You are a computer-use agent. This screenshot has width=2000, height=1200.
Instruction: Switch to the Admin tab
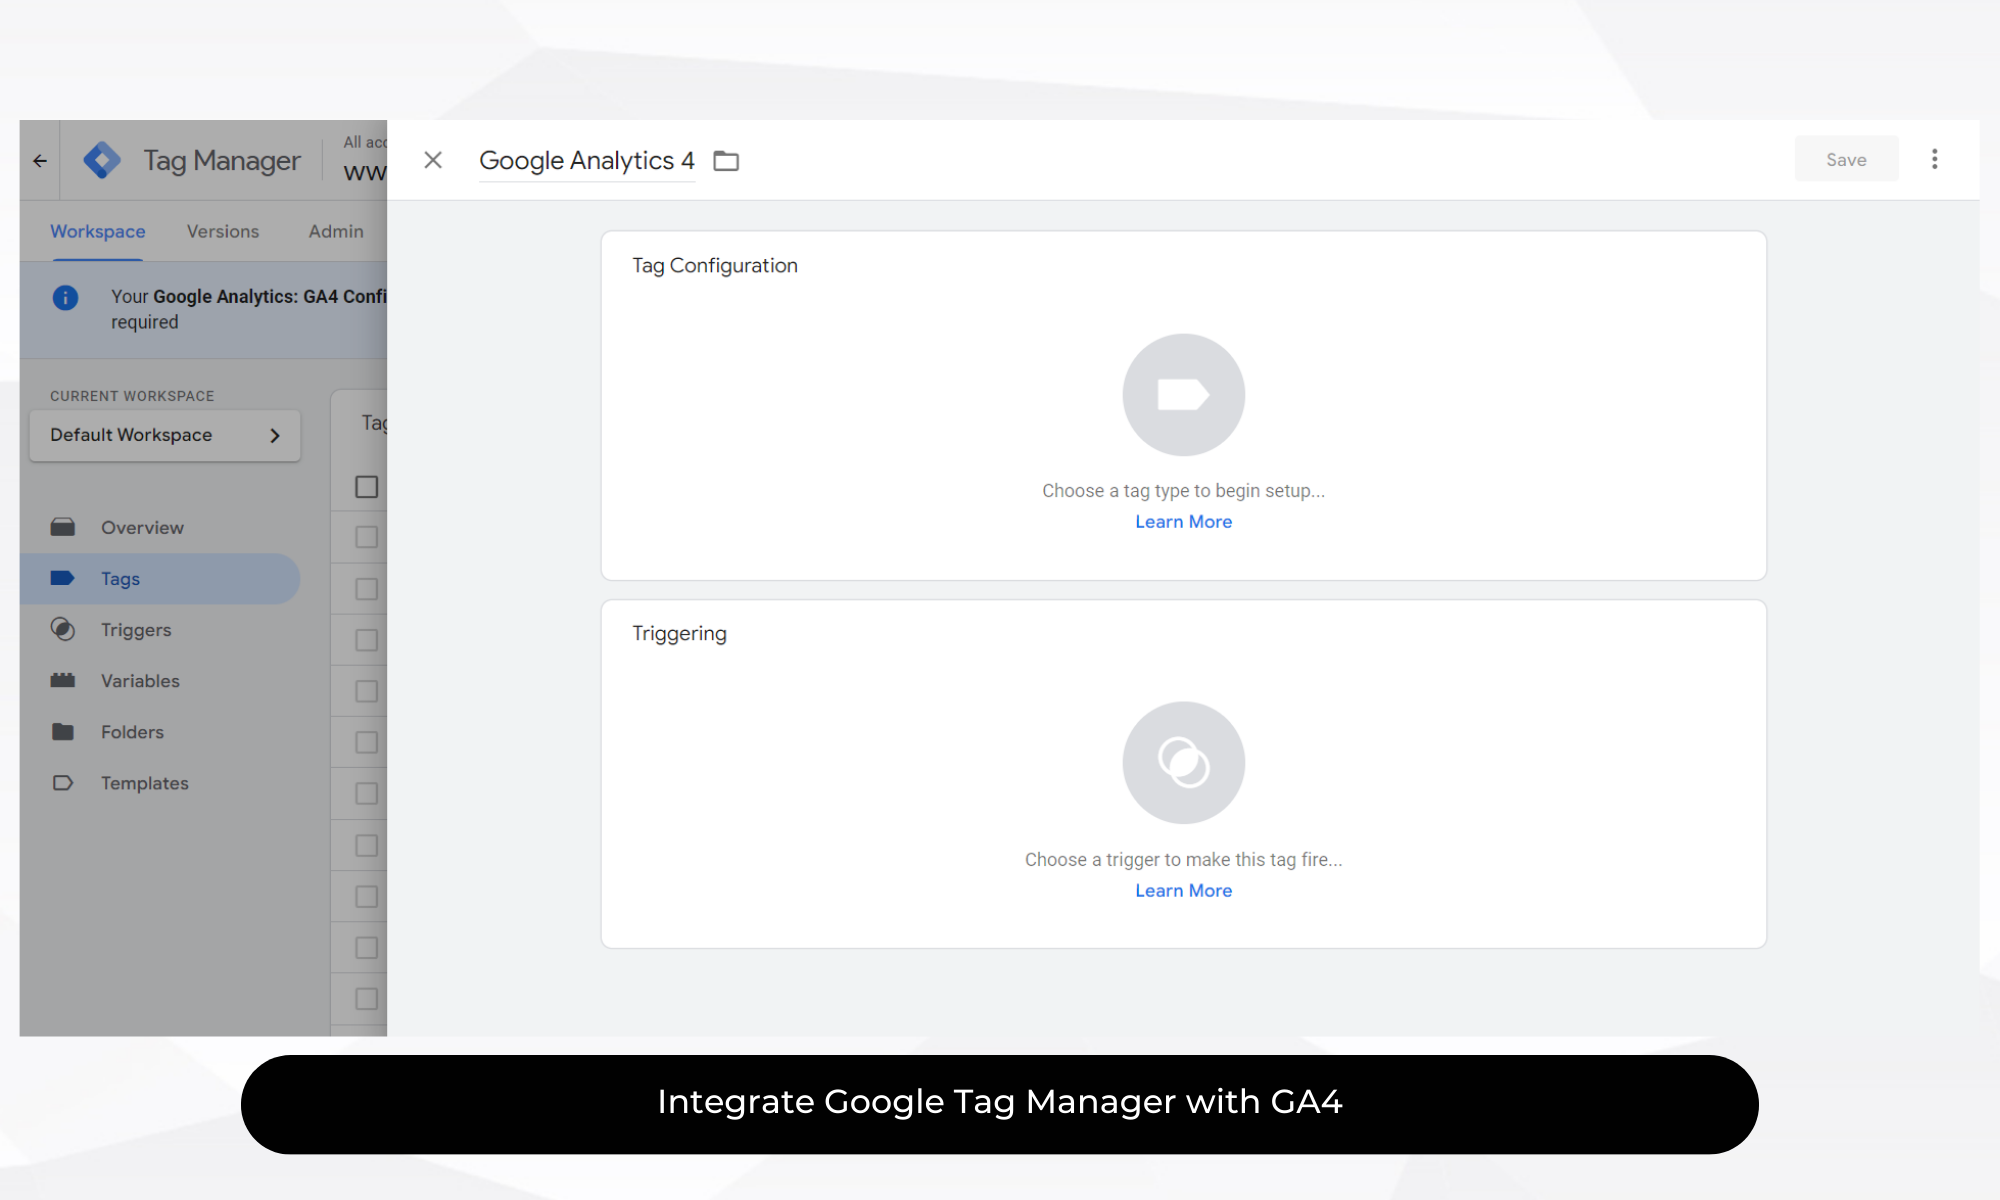336,231
